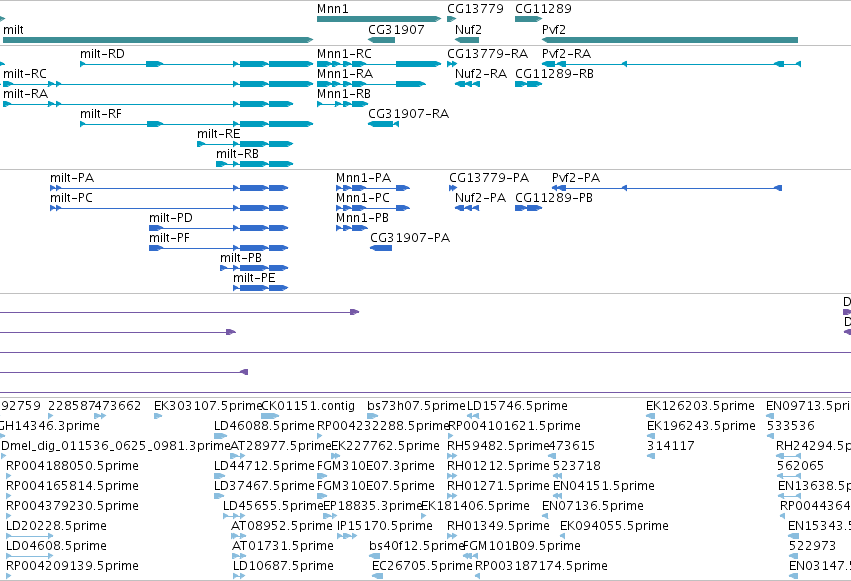Screen dimensions: 851x581
Task: Click the milt-PE protein feature
Action: pyautogui.click(x=261, y=288)
